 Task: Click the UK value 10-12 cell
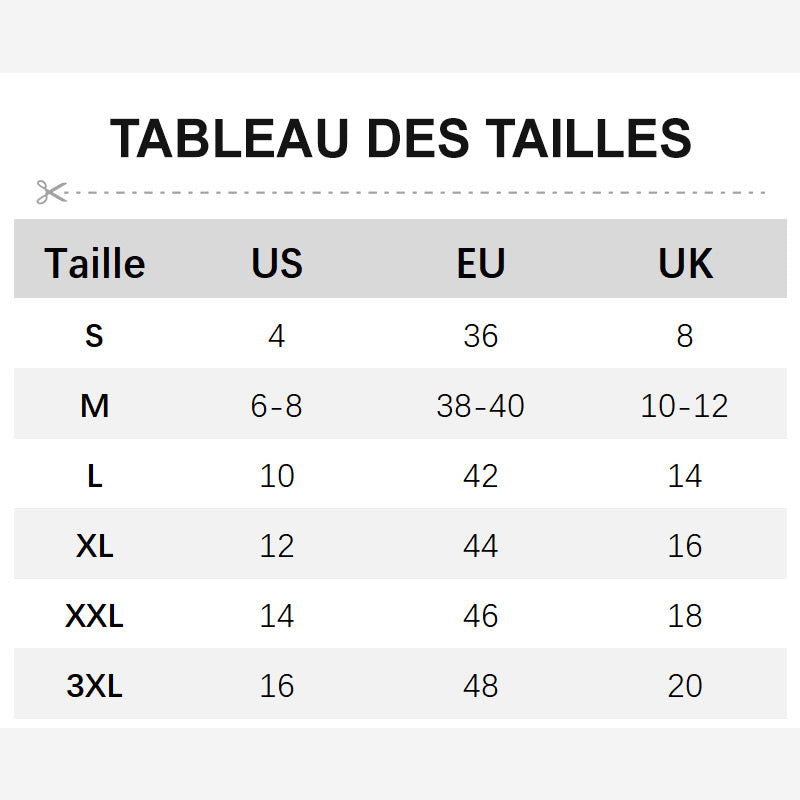point(685,406)
